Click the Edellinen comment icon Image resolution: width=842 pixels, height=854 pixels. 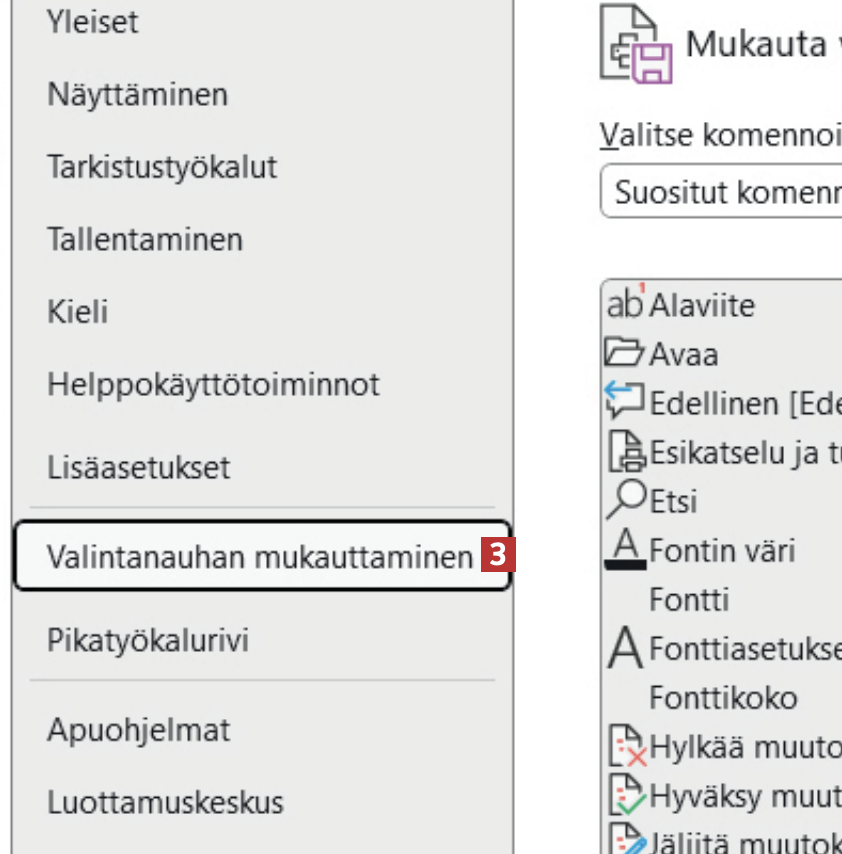click(626, 403)
